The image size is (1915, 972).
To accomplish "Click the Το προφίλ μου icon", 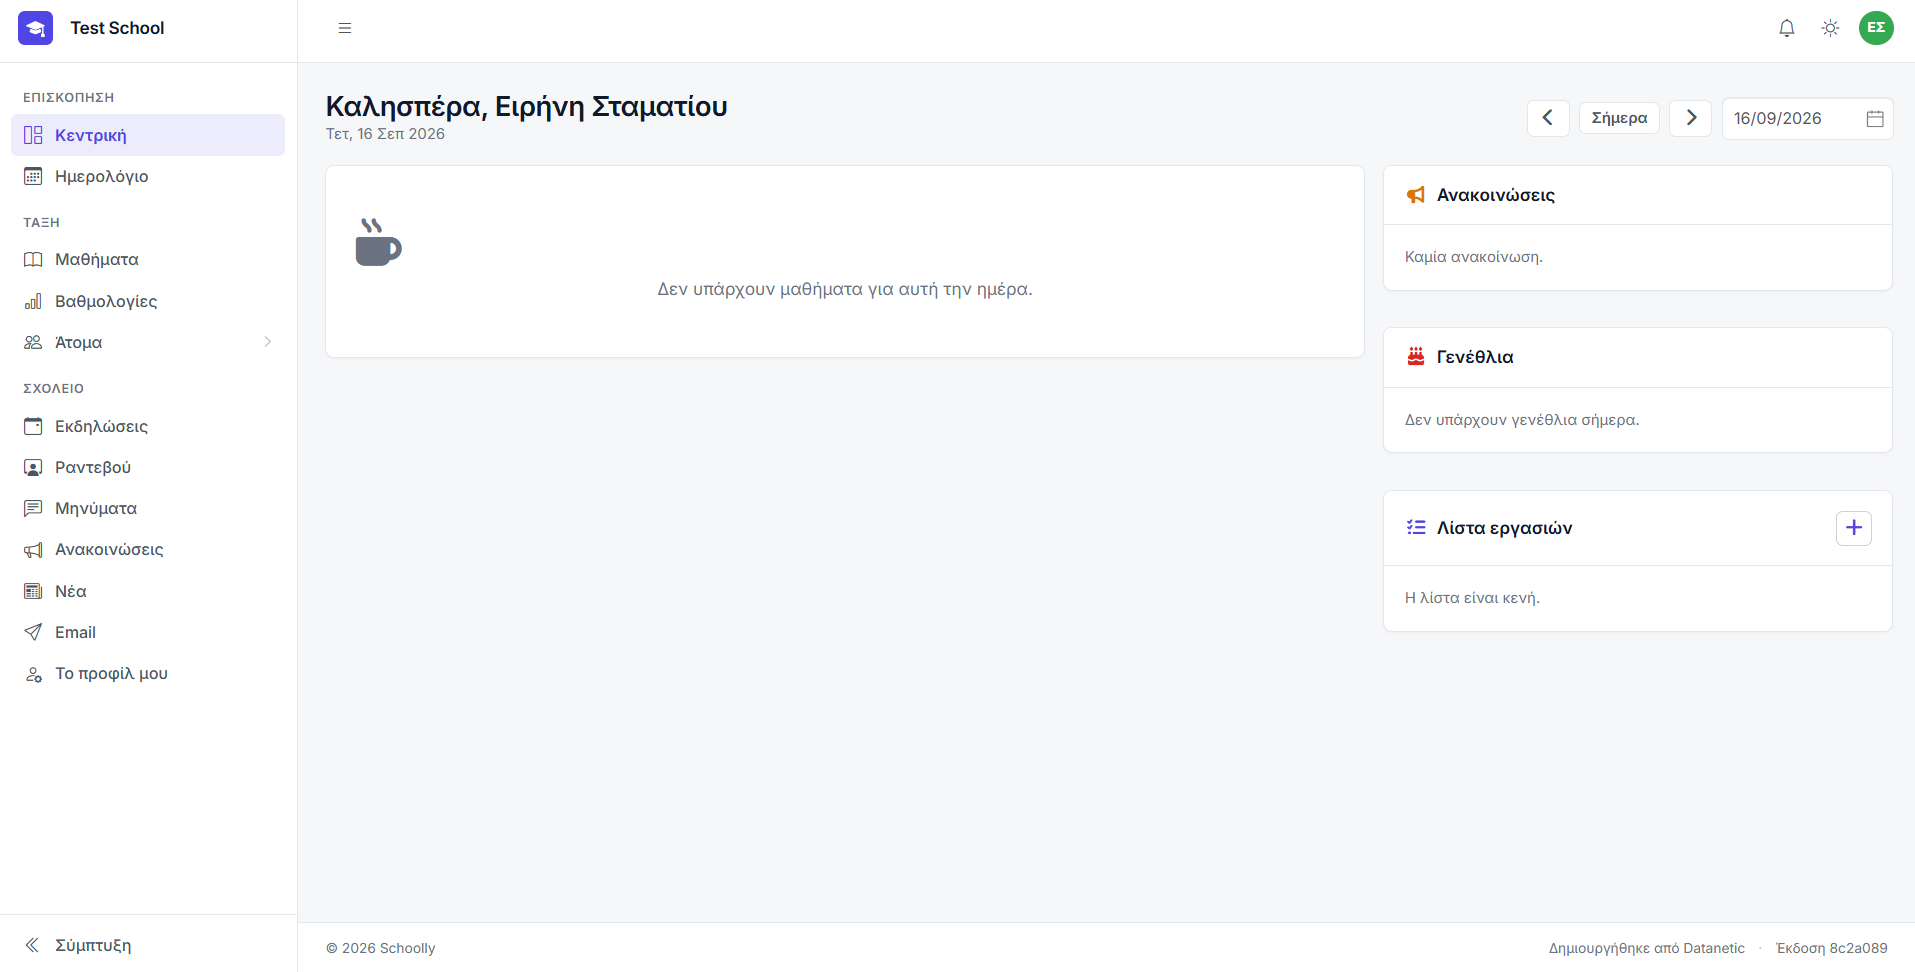I will tap(33, 674).
